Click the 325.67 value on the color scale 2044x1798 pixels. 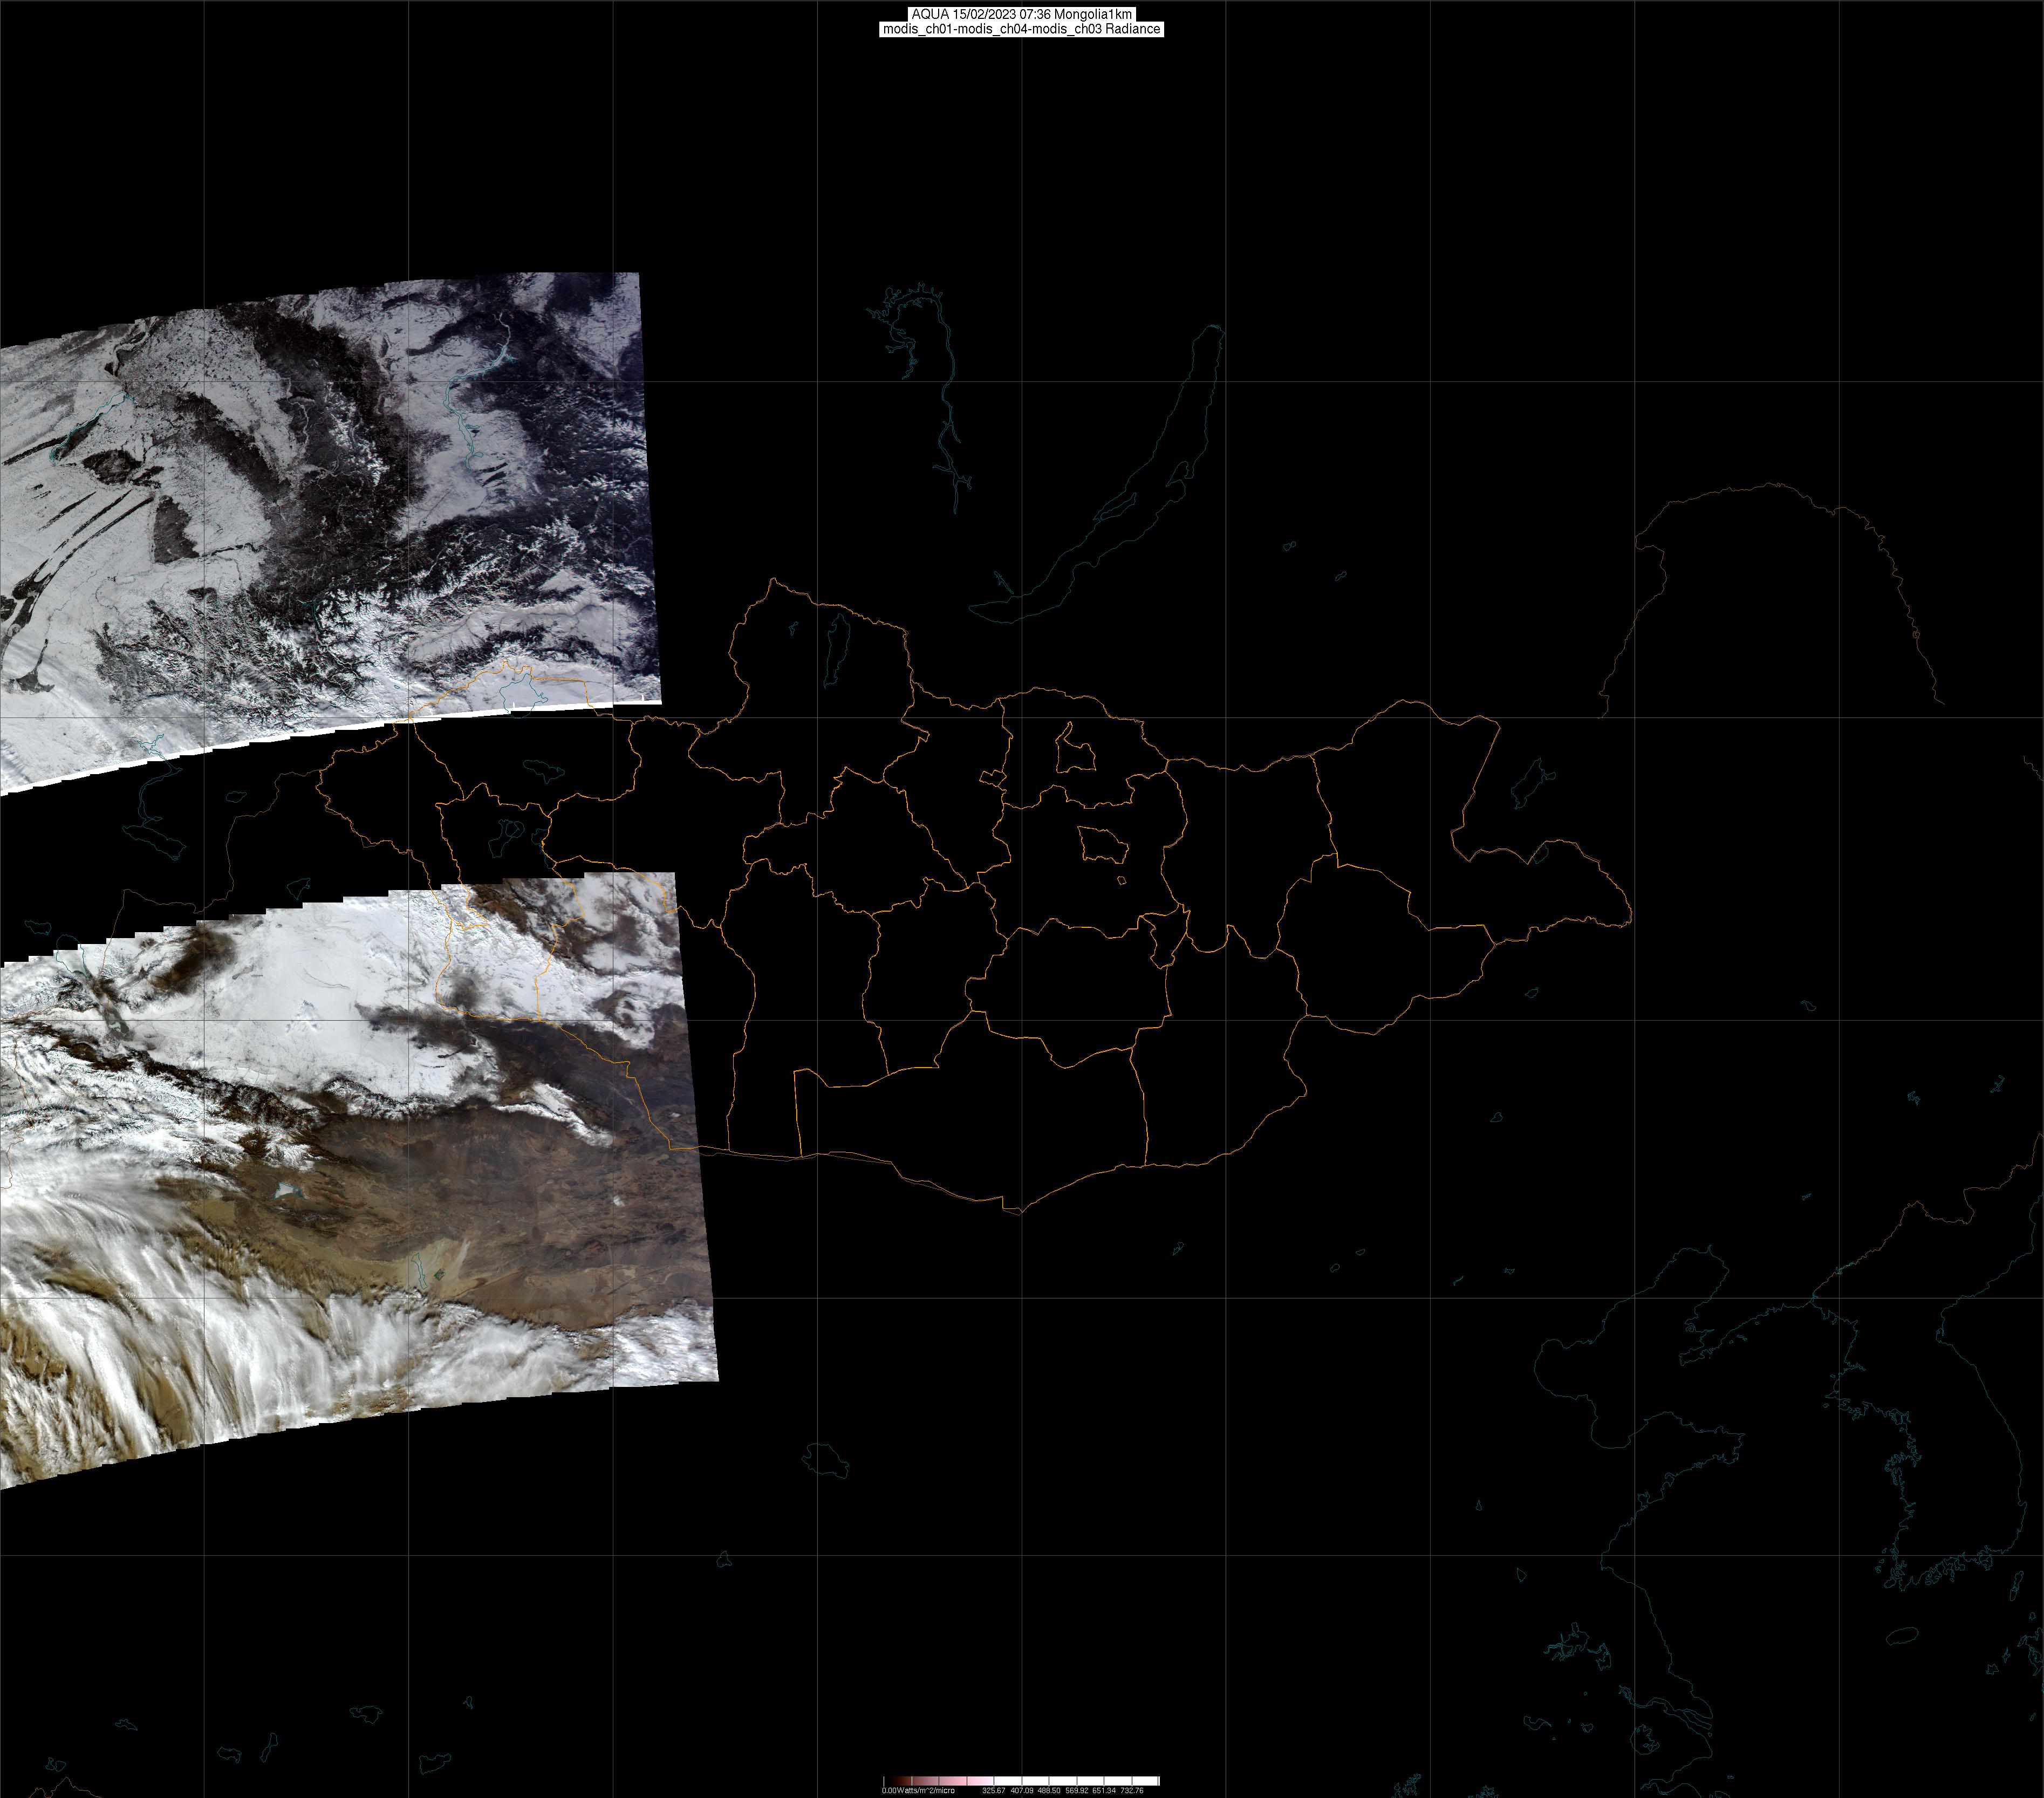(x=993, y=1791)
